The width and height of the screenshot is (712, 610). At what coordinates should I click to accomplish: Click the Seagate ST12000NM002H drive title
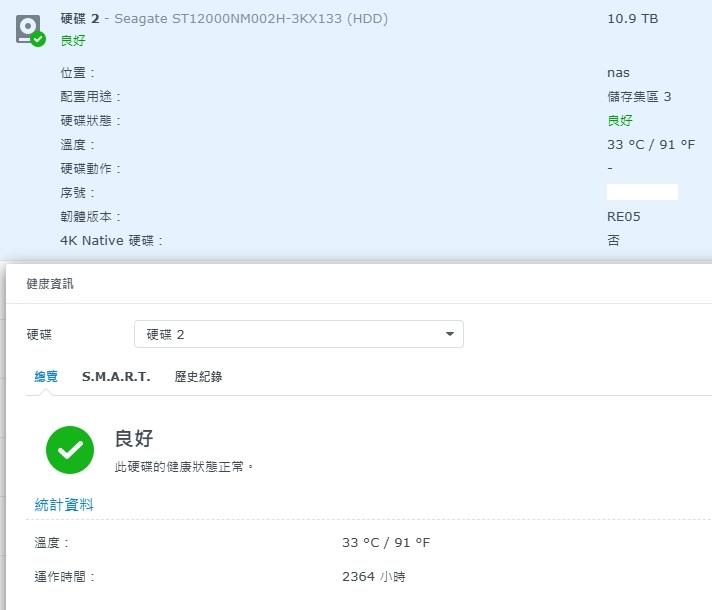coord(224,19)
